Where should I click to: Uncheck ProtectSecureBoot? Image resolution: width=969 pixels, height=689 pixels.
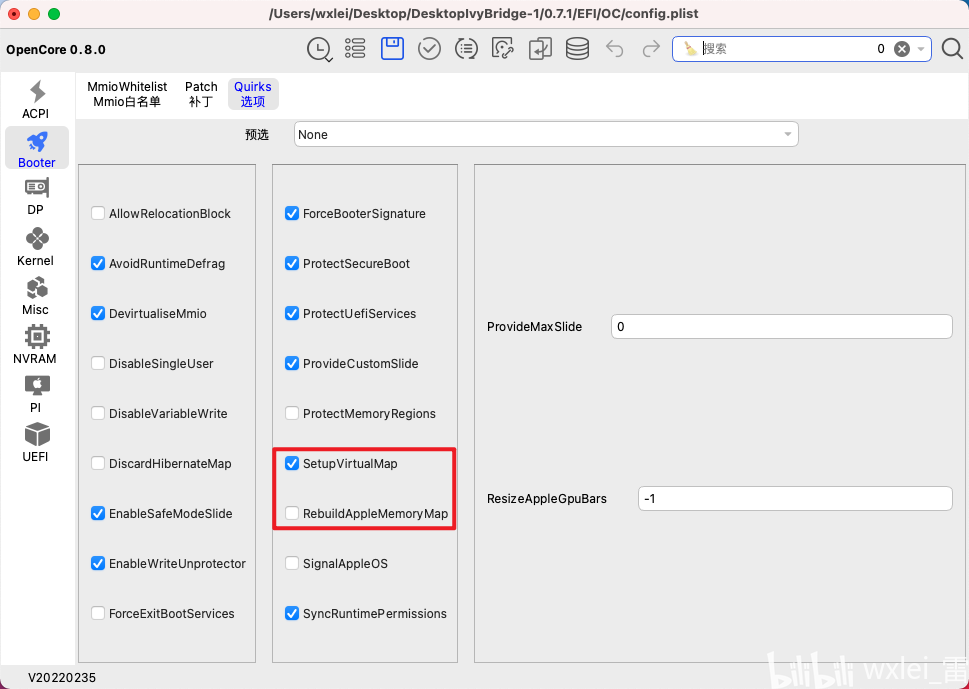tap(292, 263)
